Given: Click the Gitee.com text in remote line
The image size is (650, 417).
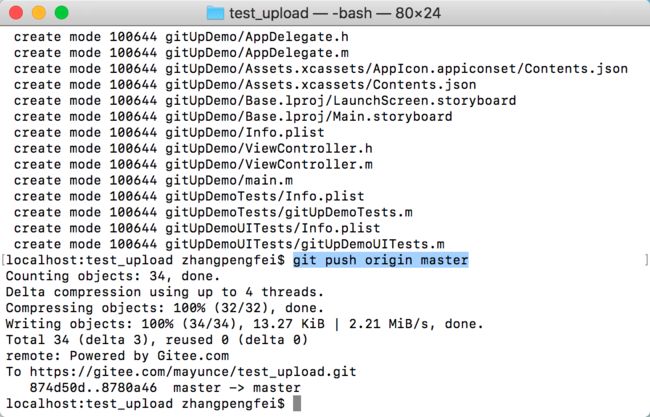Looking at the screenshot, I should 193,356.
